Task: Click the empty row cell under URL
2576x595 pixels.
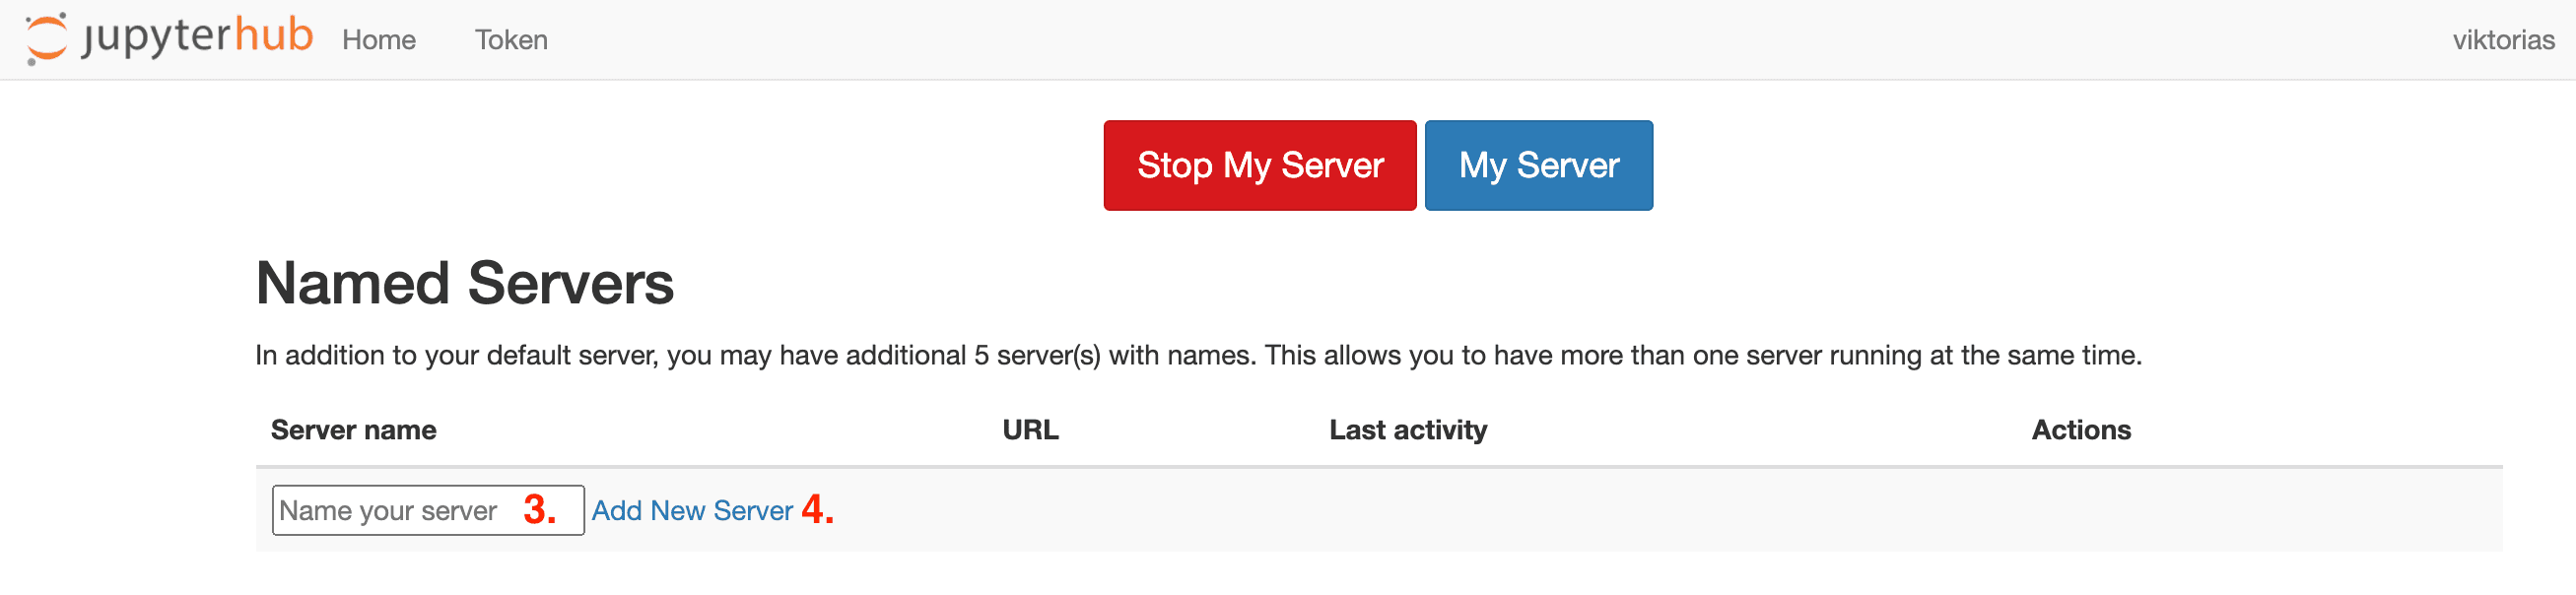Action: pos(1029,510)
